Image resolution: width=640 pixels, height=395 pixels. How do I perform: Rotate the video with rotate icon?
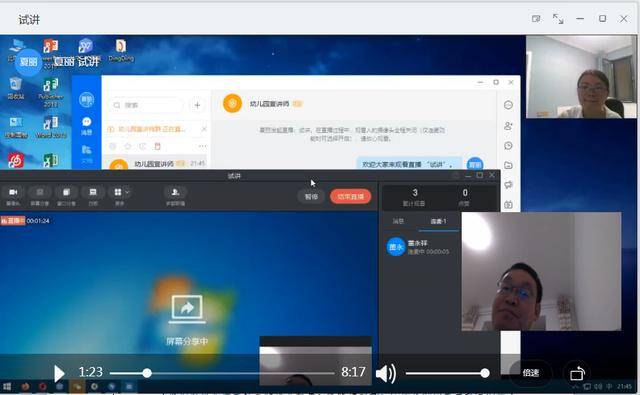577,373
